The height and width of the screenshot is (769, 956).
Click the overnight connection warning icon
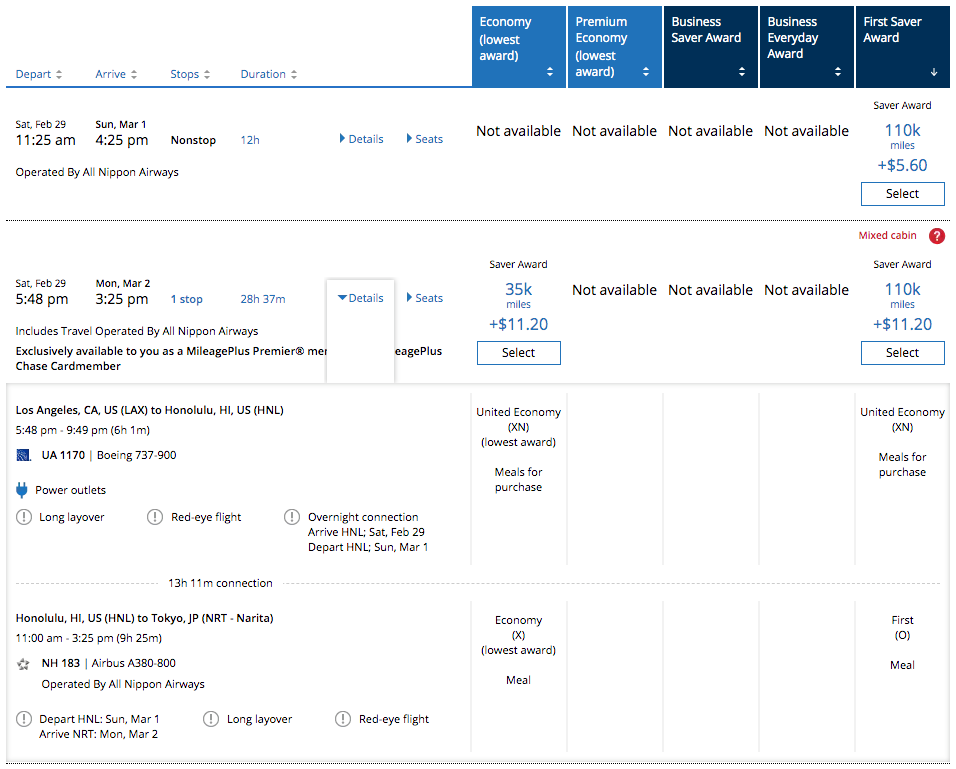tap(291, 517)
